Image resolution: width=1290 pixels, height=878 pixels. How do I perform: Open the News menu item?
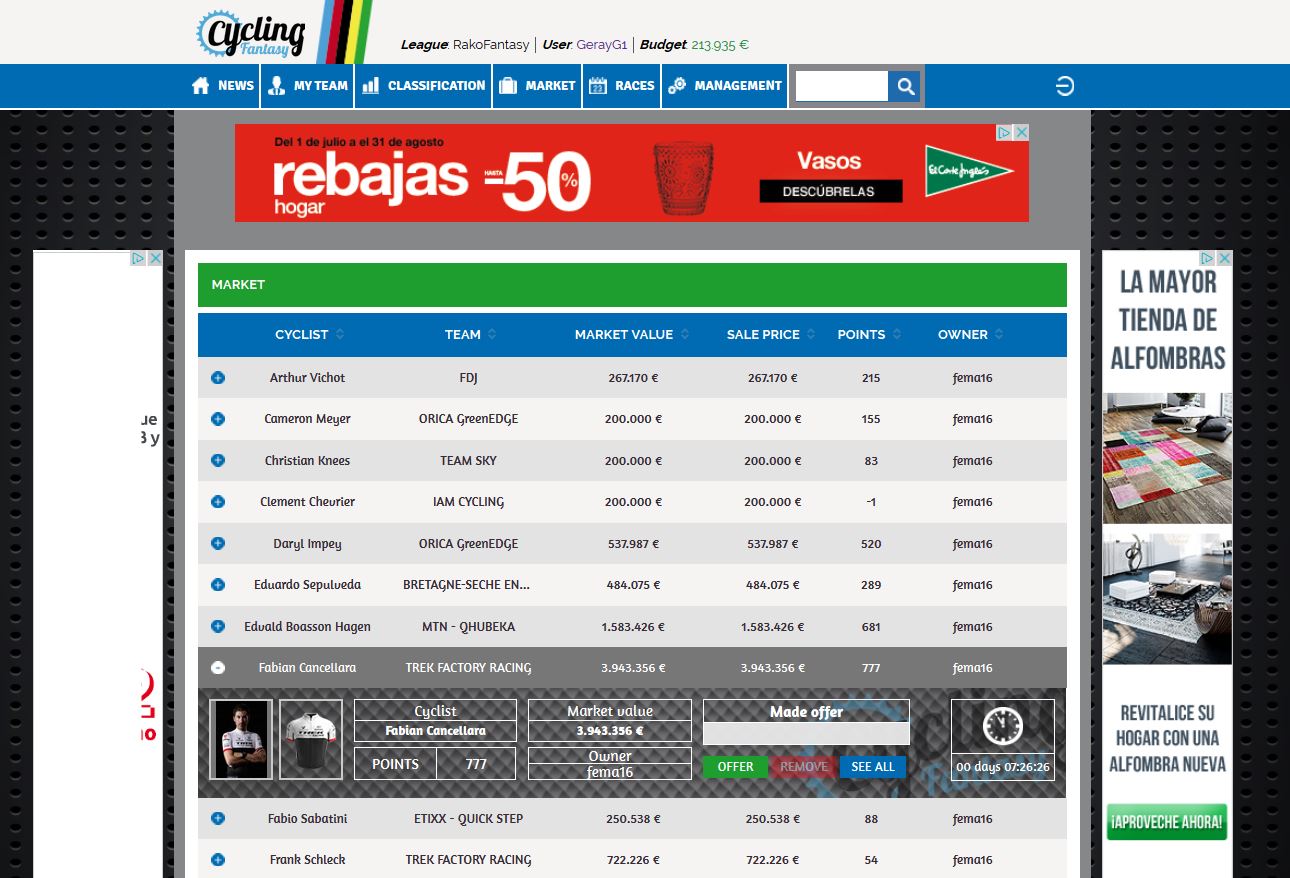(x=223, y=86)
